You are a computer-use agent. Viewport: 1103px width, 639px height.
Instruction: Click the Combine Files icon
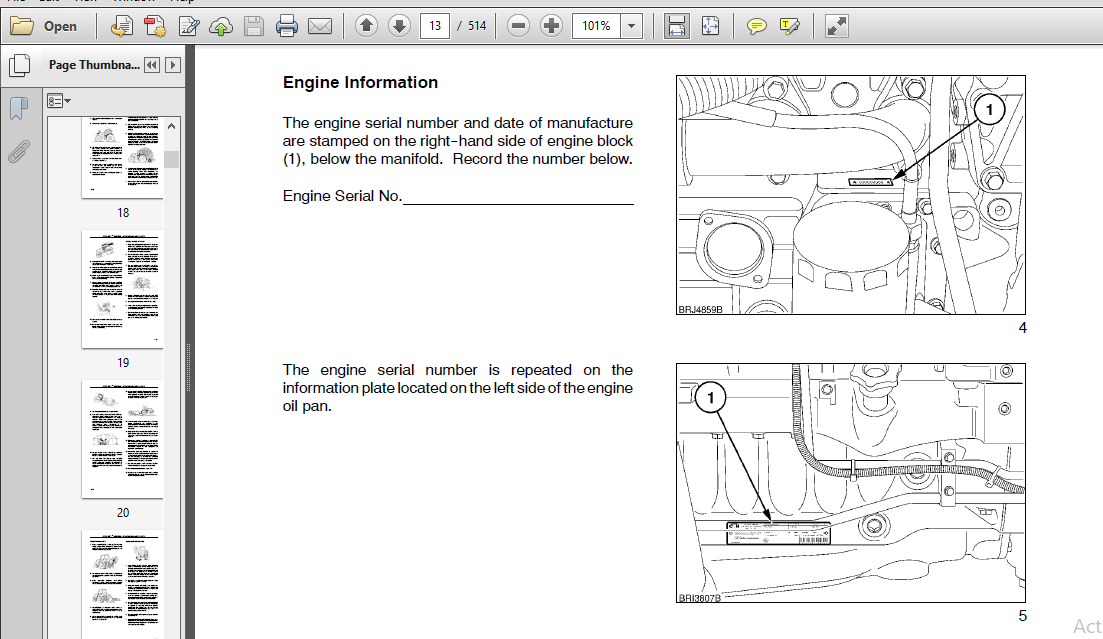155,27
